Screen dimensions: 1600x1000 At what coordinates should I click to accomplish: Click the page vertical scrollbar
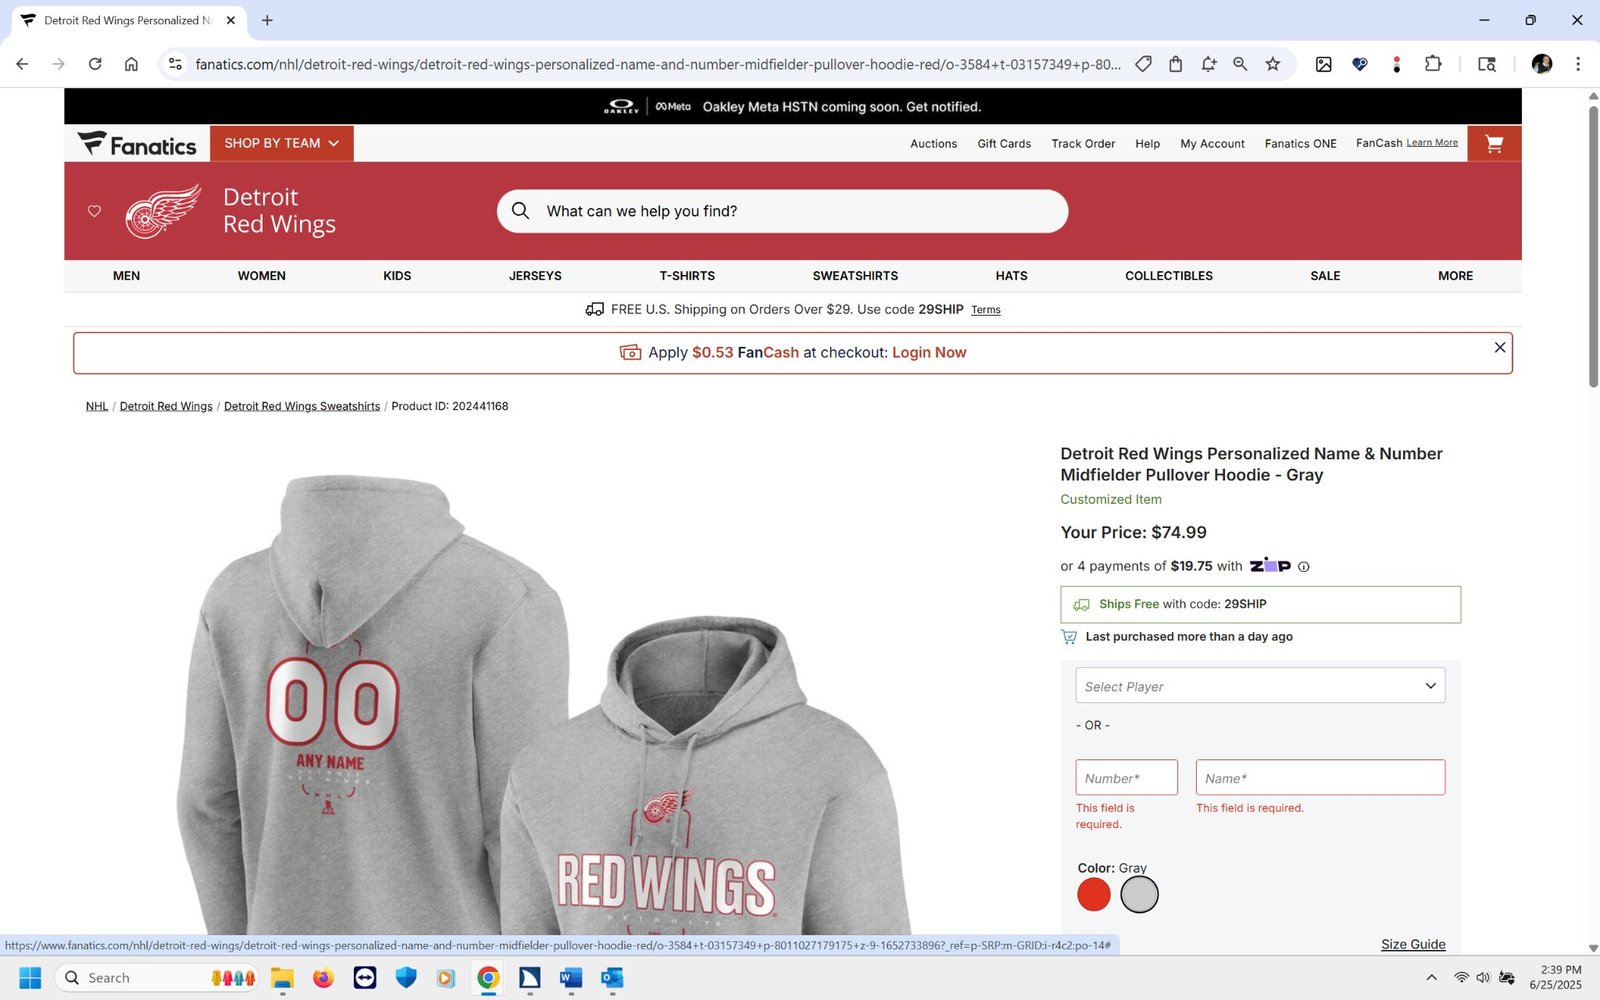point(1593,246)
